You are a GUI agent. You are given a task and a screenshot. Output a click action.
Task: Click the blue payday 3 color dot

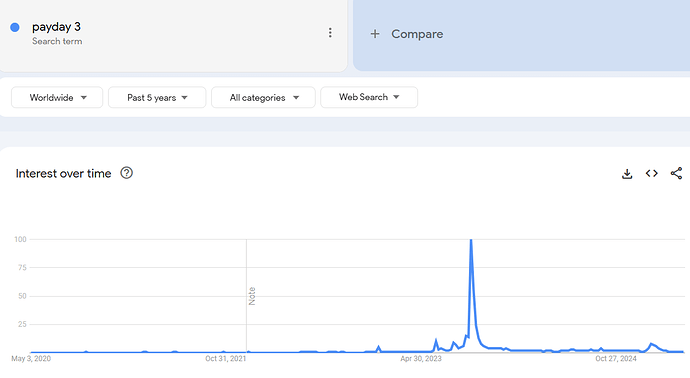click(15, 27)
